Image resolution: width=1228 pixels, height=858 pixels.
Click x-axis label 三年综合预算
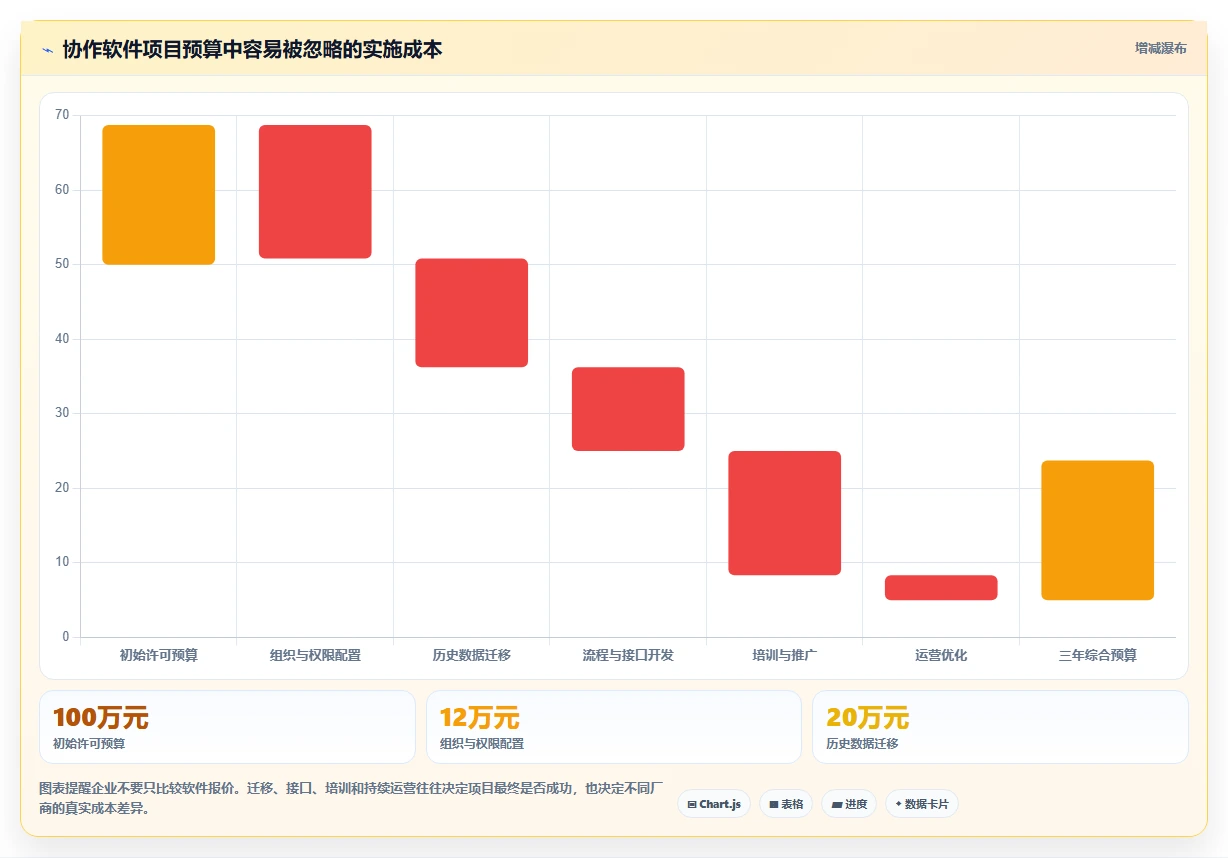point(1098,656)
